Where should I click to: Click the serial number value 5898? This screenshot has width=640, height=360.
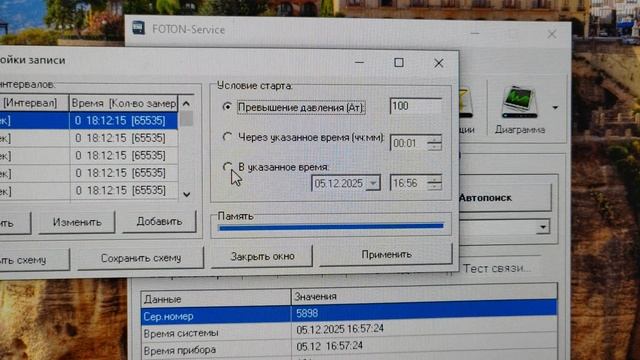tap(307, 313)
